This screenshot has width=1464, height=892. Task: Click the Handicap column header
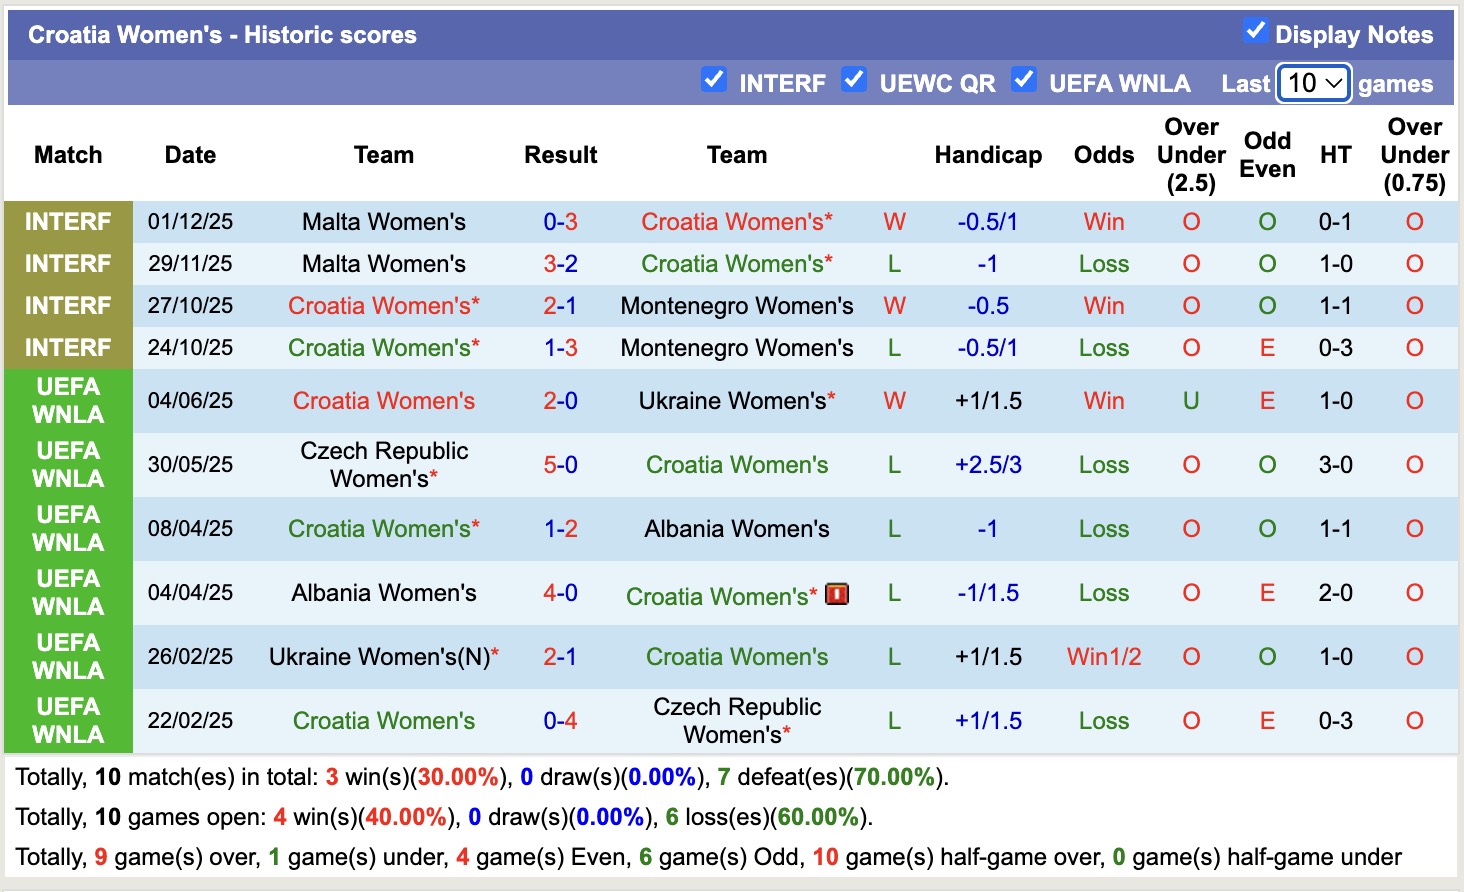(988, 155)
